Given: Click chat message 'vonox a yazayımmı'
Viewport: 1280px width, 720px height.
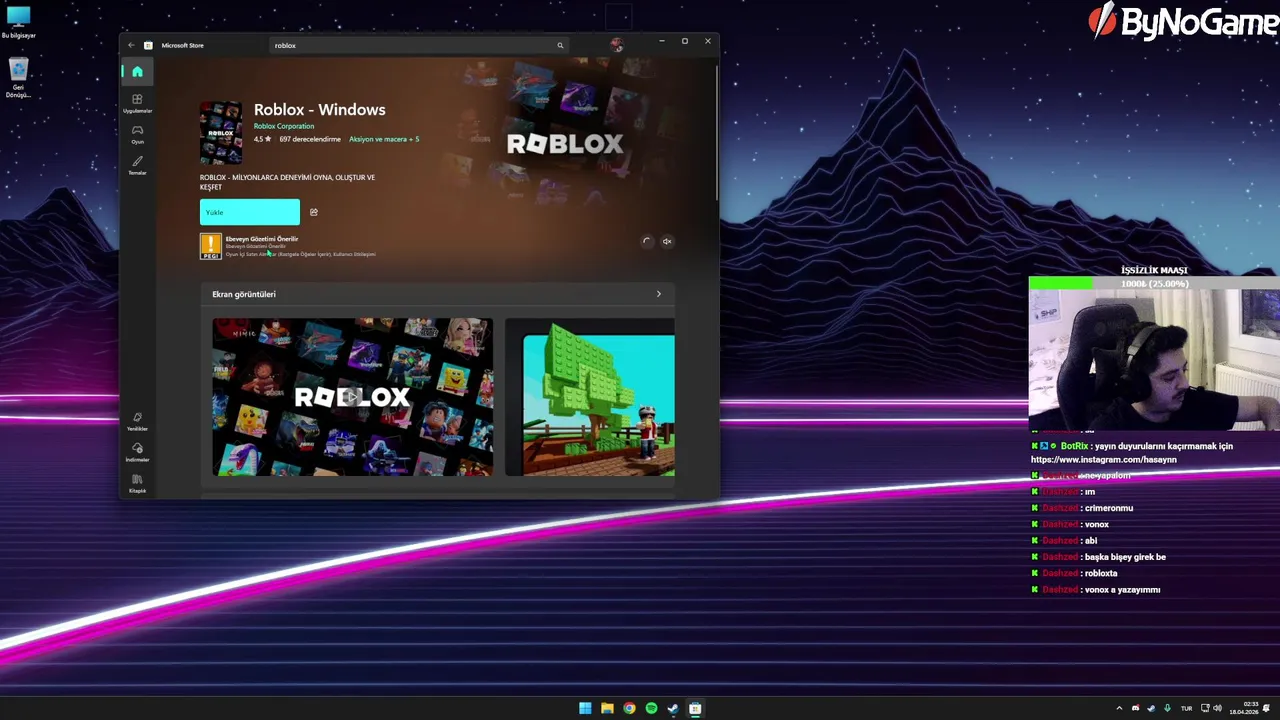Looking at the screenshot, I should coord(1121,590).
